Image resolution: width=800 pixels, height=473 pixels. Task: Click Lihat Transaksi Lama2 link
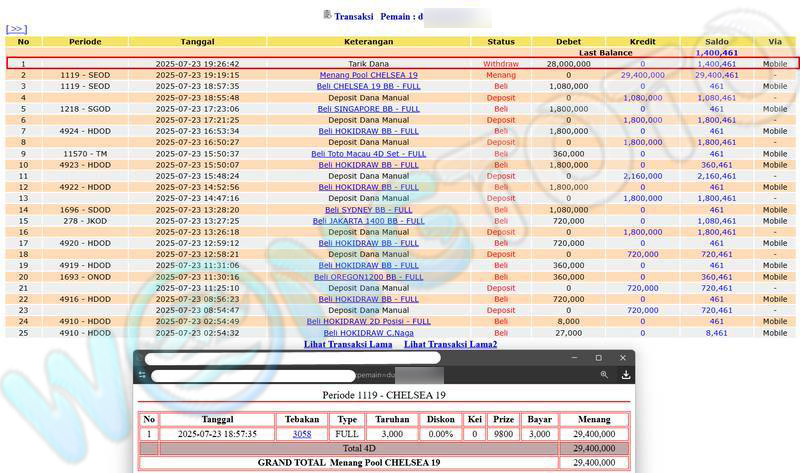click(450, 344)
